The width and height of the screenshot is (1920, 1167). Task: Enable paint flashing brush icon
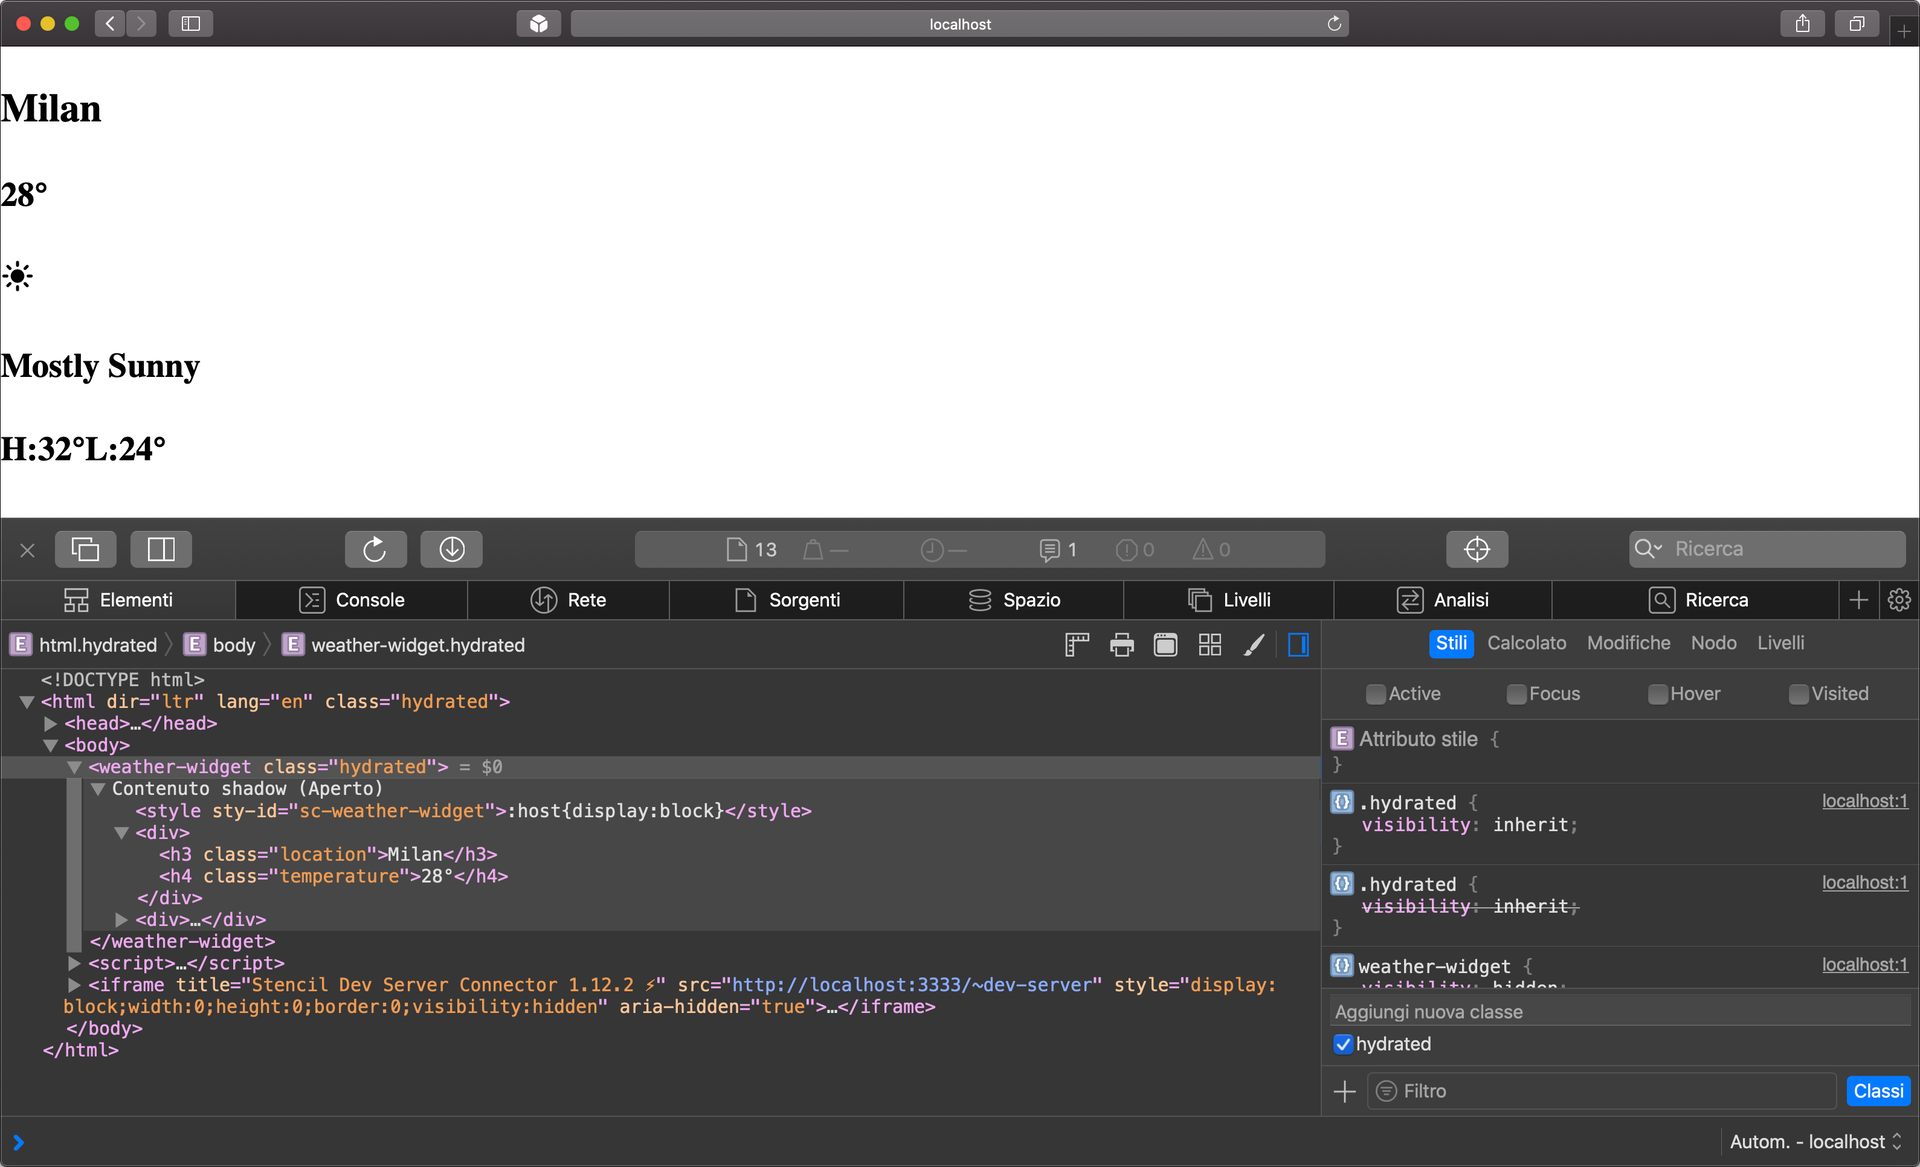pos(1254,645)
